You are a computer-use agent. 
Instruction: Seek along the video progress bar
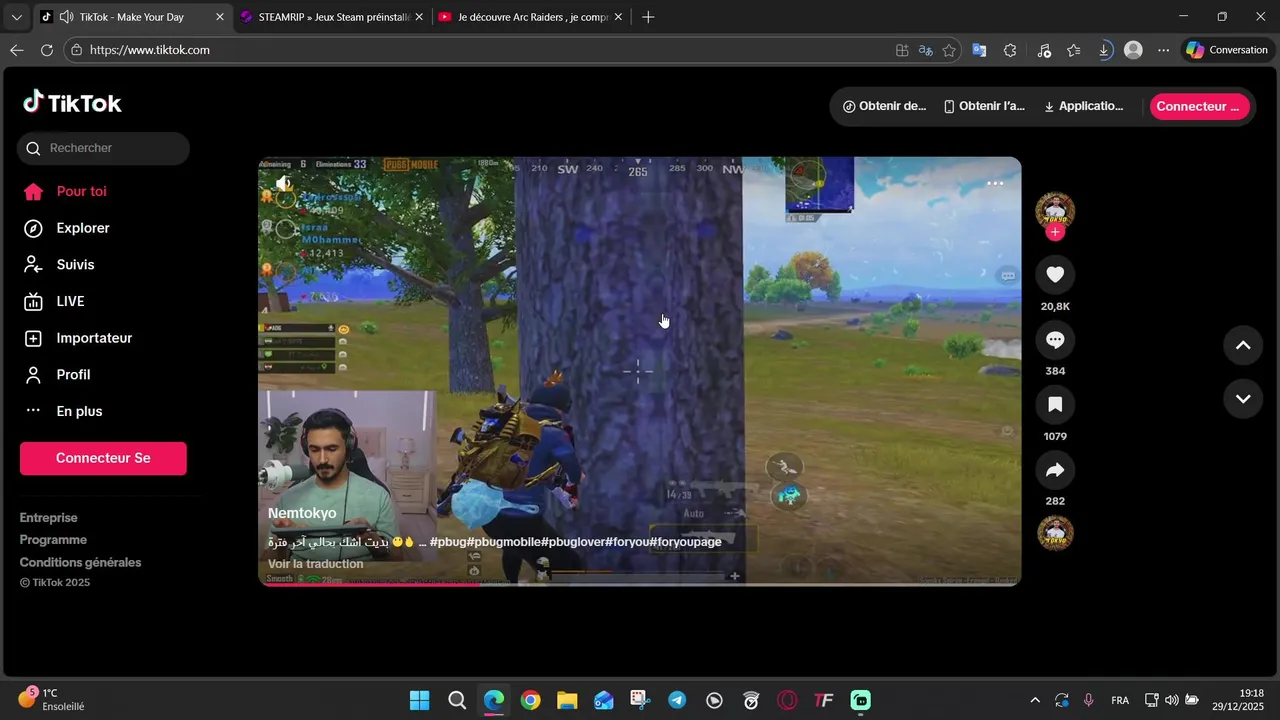click(x=639, y=584)
